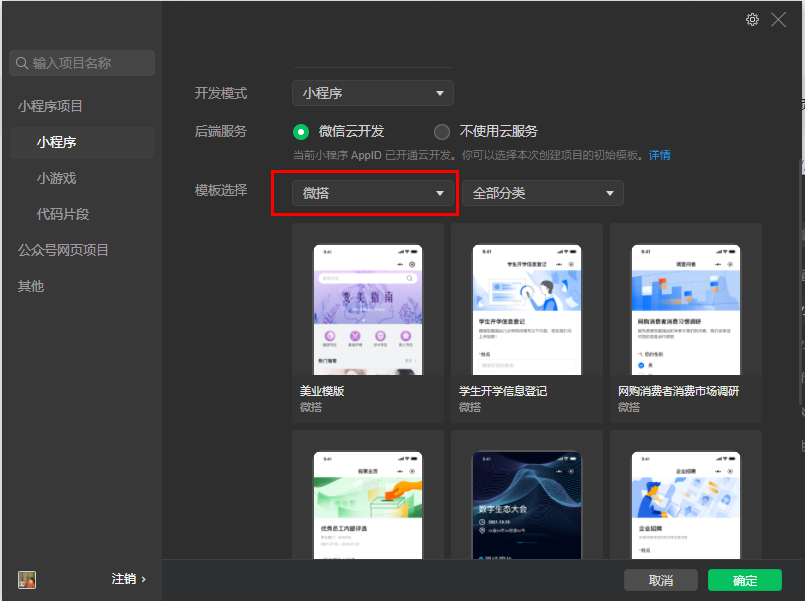This screenshot has width=805, height=601.
Task: Open the 小游戏 sidebar item
Action: [56, 178]
